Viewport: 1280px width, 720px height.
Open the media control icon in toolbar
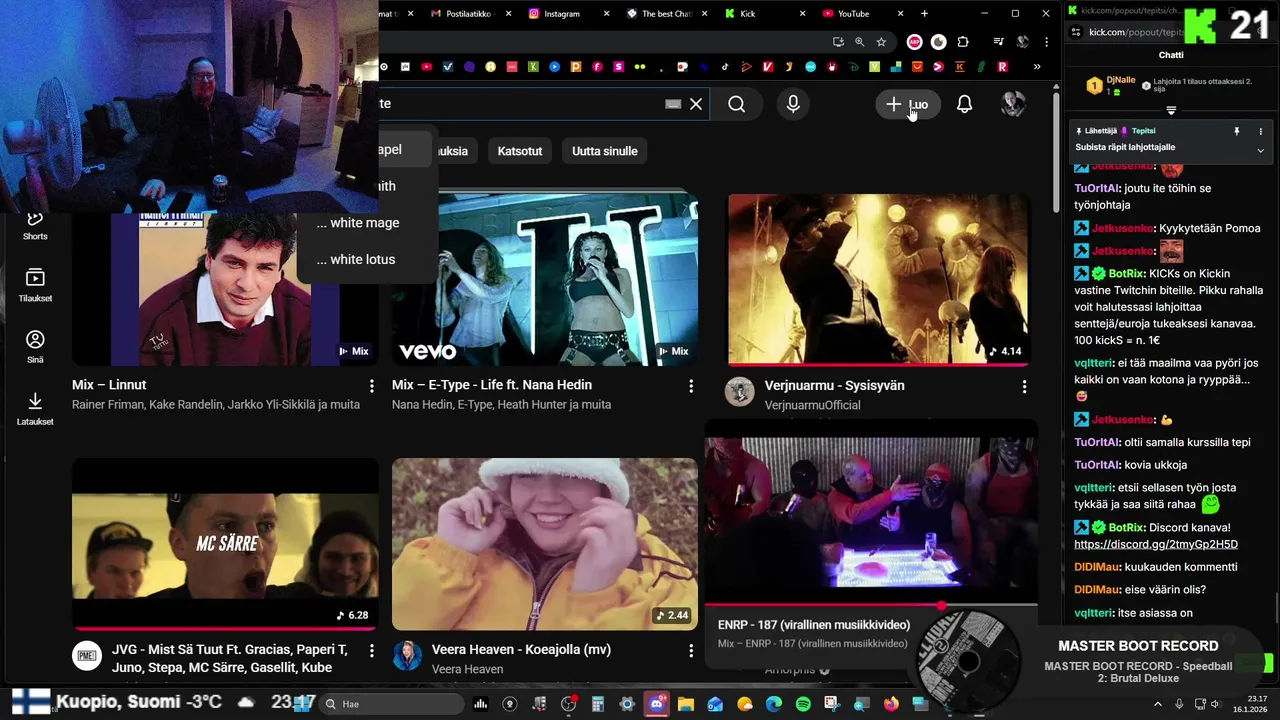[x=999, y=42]
